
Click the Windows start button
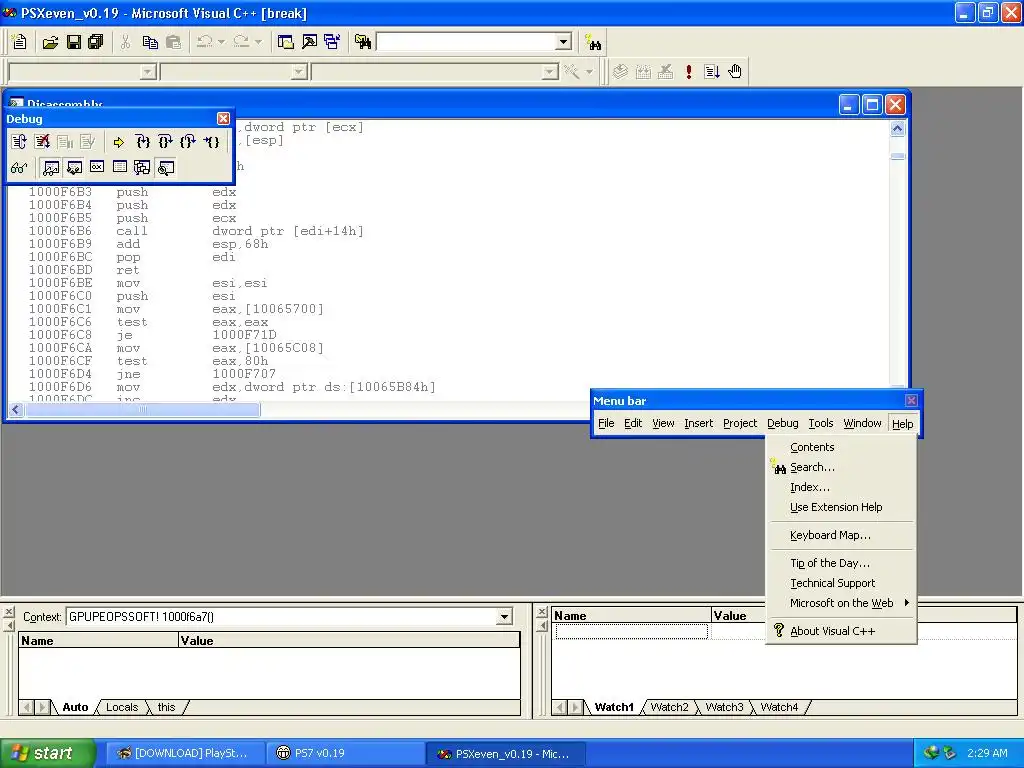pos(48,753)
